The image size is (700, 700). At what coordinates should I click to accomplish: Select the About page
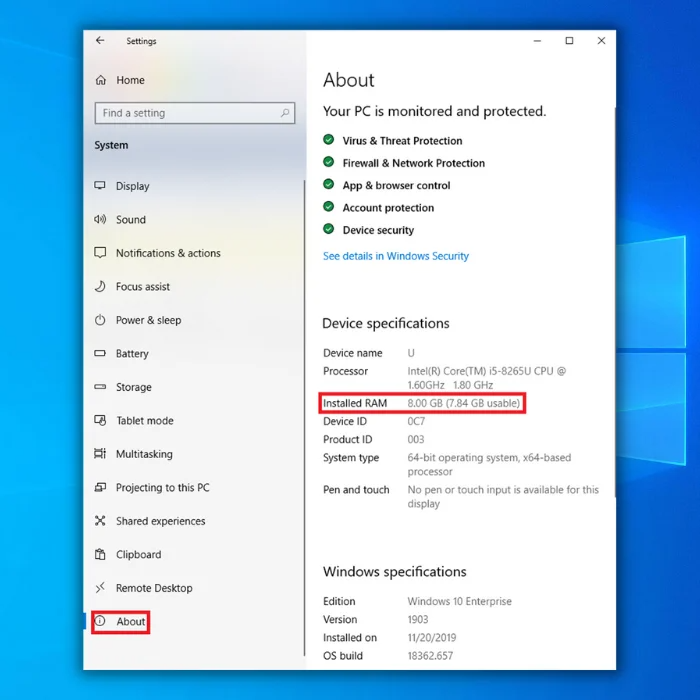(x=131, y=622)
